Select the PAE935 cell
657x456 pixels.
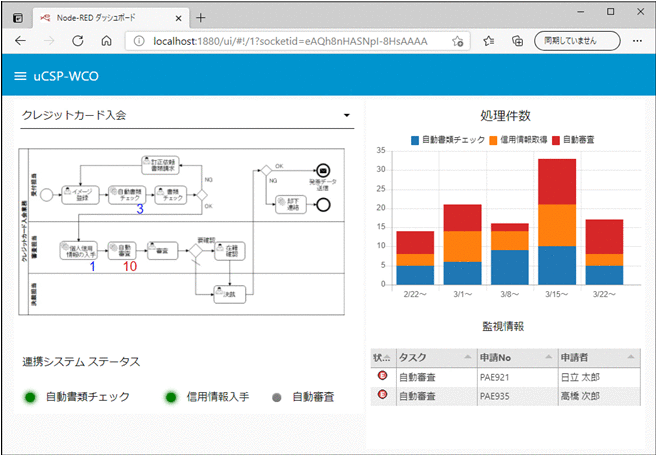click(517, 396)
